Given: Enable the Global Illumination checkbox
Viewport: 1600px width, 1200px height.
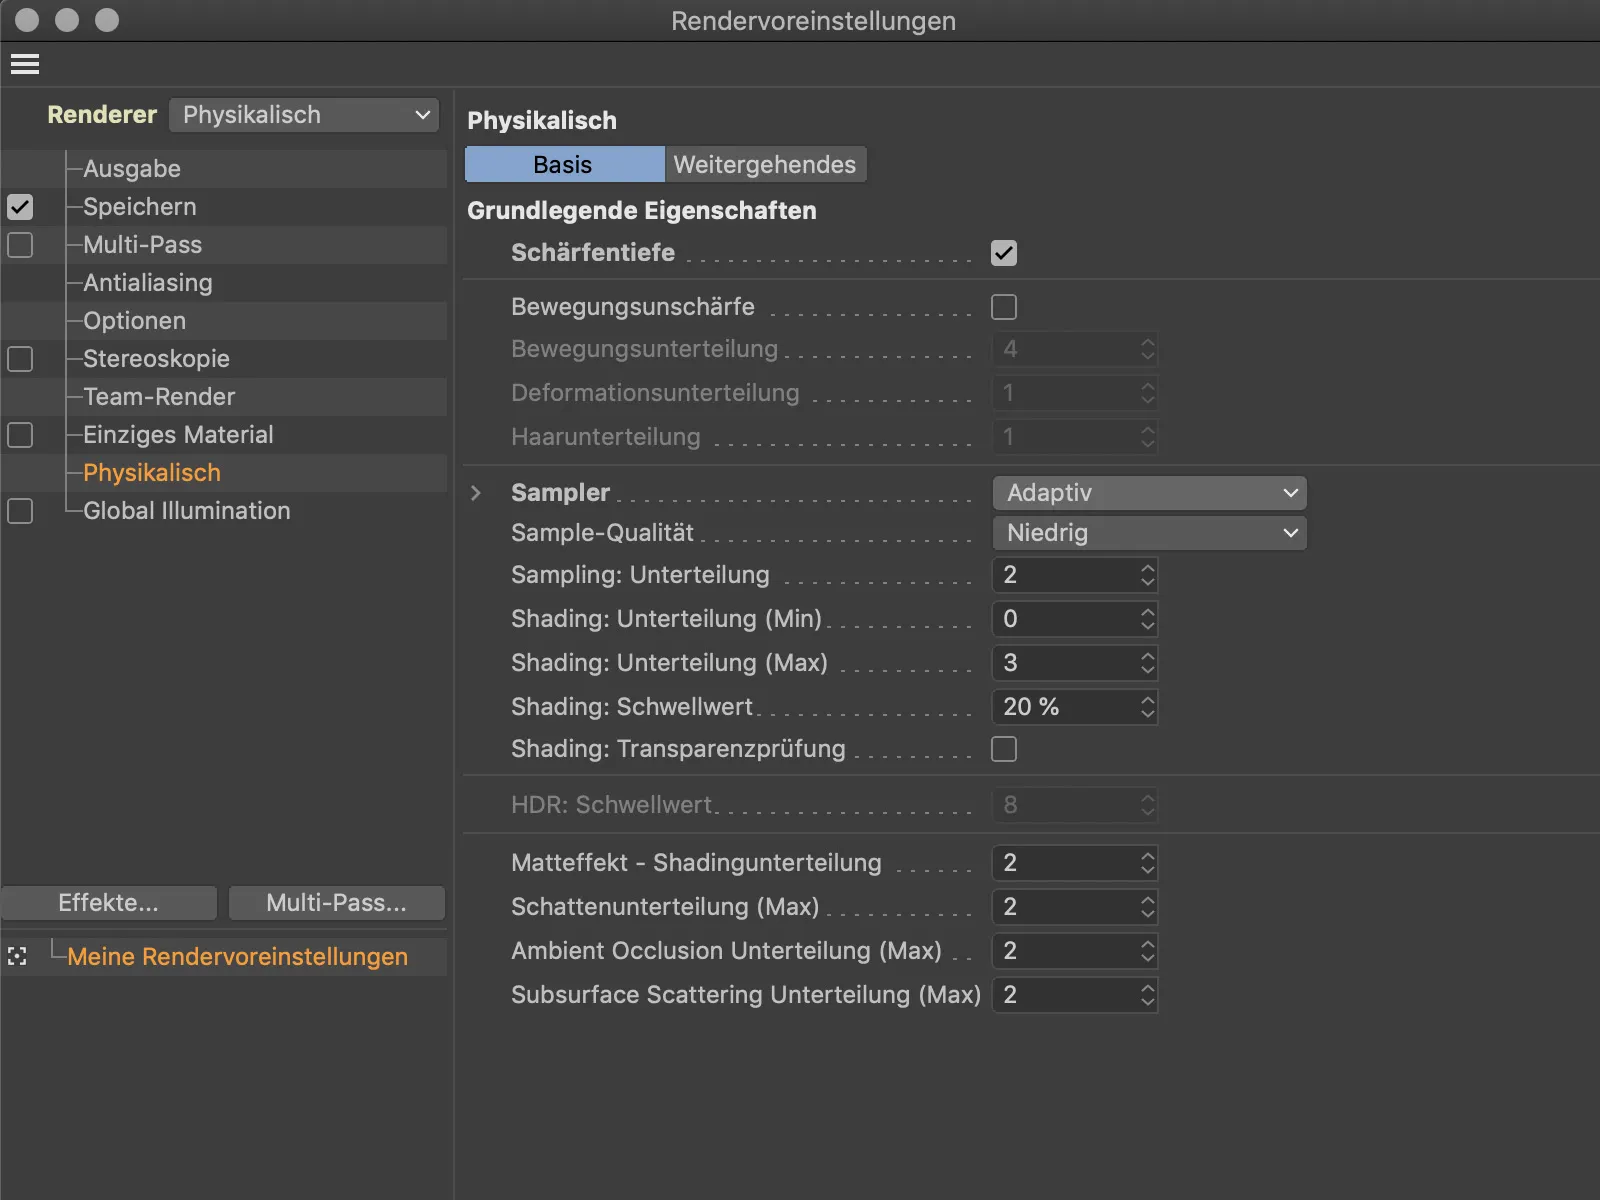Looking at the screenshot, I should tap(19, 511).
